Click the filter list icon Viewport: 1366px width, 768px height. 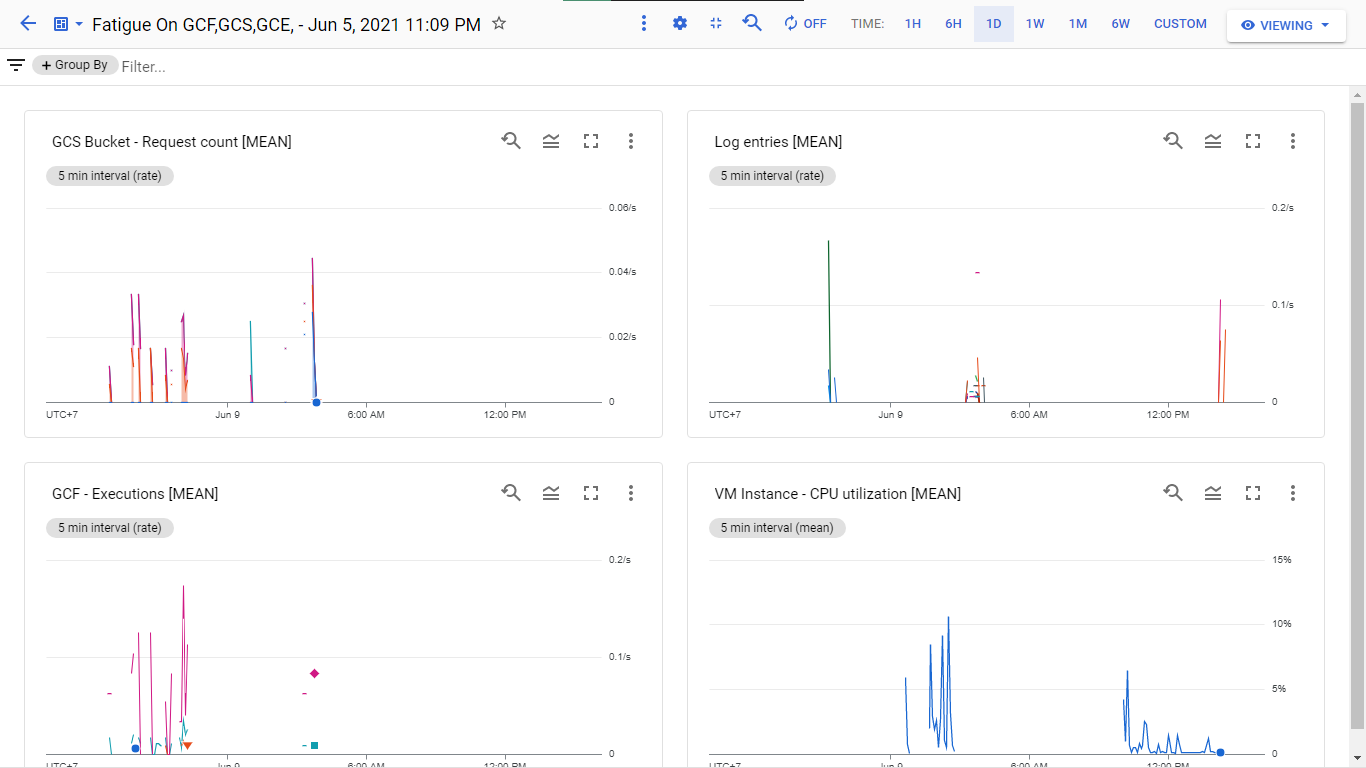click(x=16, y=66)
